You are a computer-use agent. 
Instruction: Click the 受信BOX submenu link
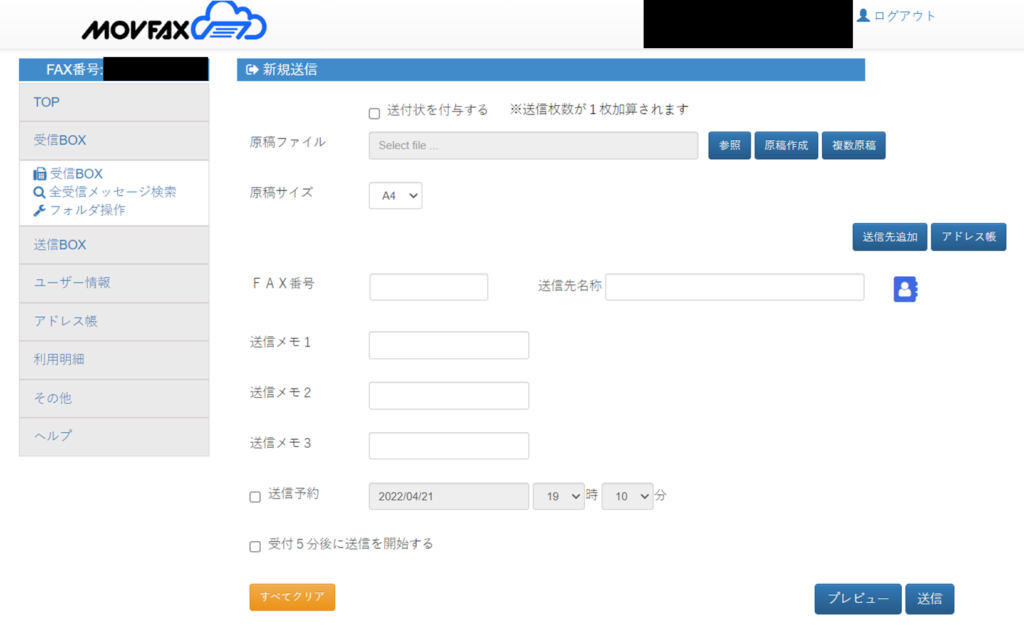click(76, 174)
